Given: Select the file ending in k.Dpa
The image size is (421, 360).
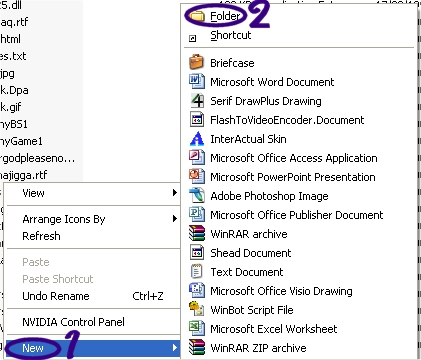Looking at the screenshot, I should pyautogui.click(x=14, y=90).
